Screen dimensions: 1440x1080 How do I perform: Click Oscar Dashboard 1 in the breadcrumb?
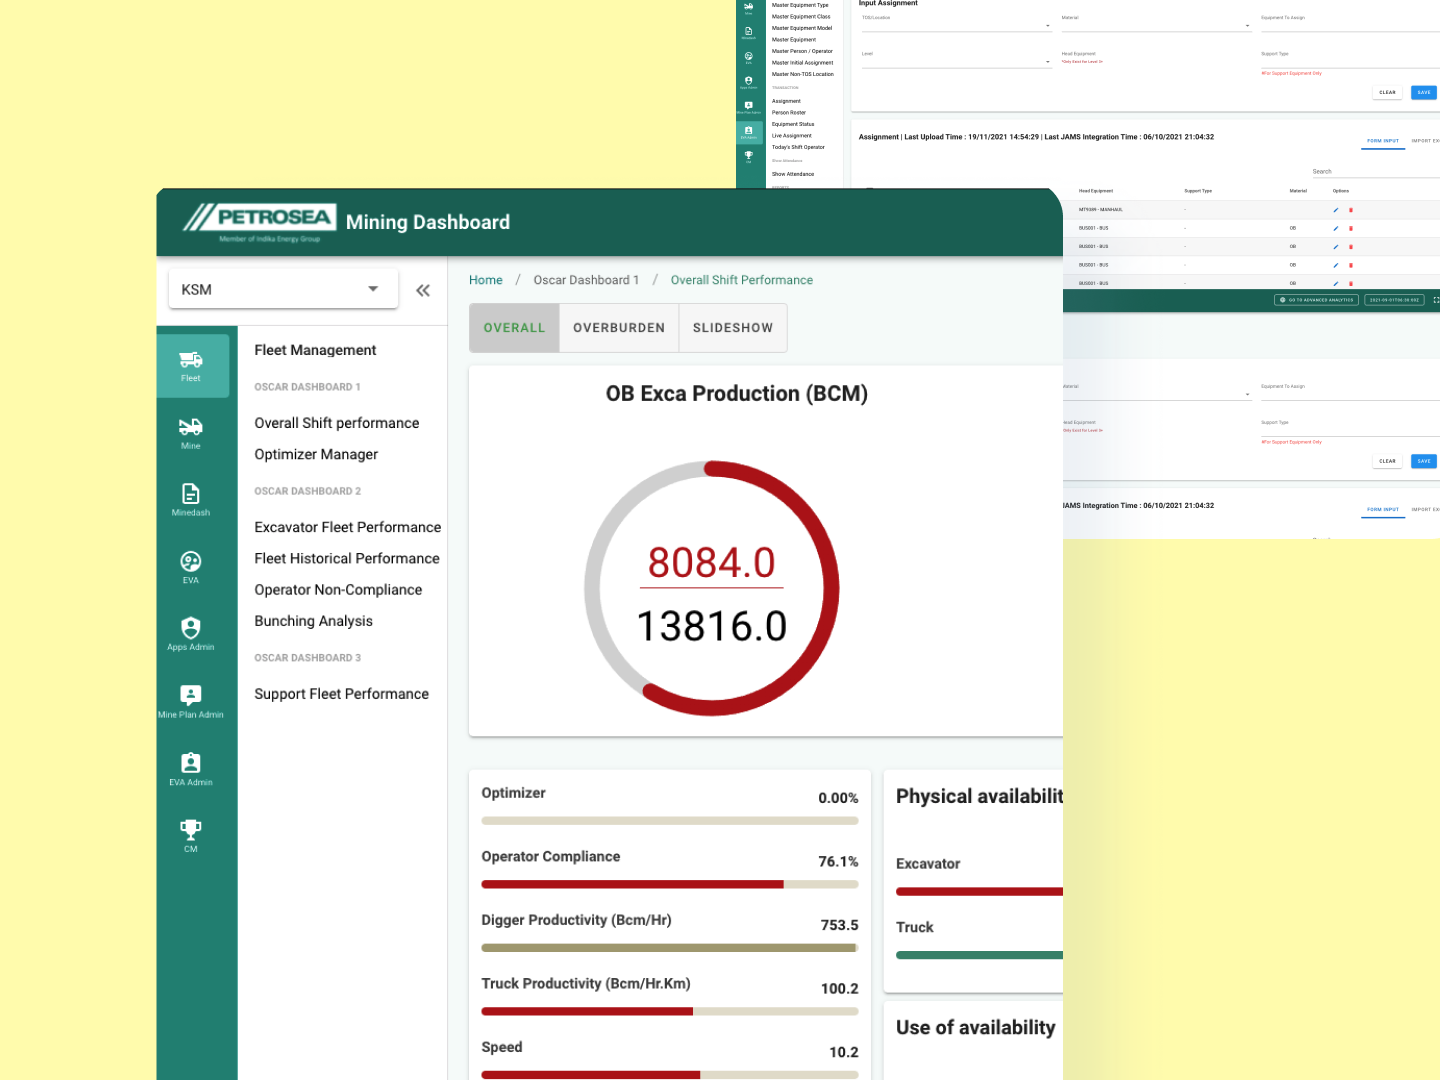(586, 280)
